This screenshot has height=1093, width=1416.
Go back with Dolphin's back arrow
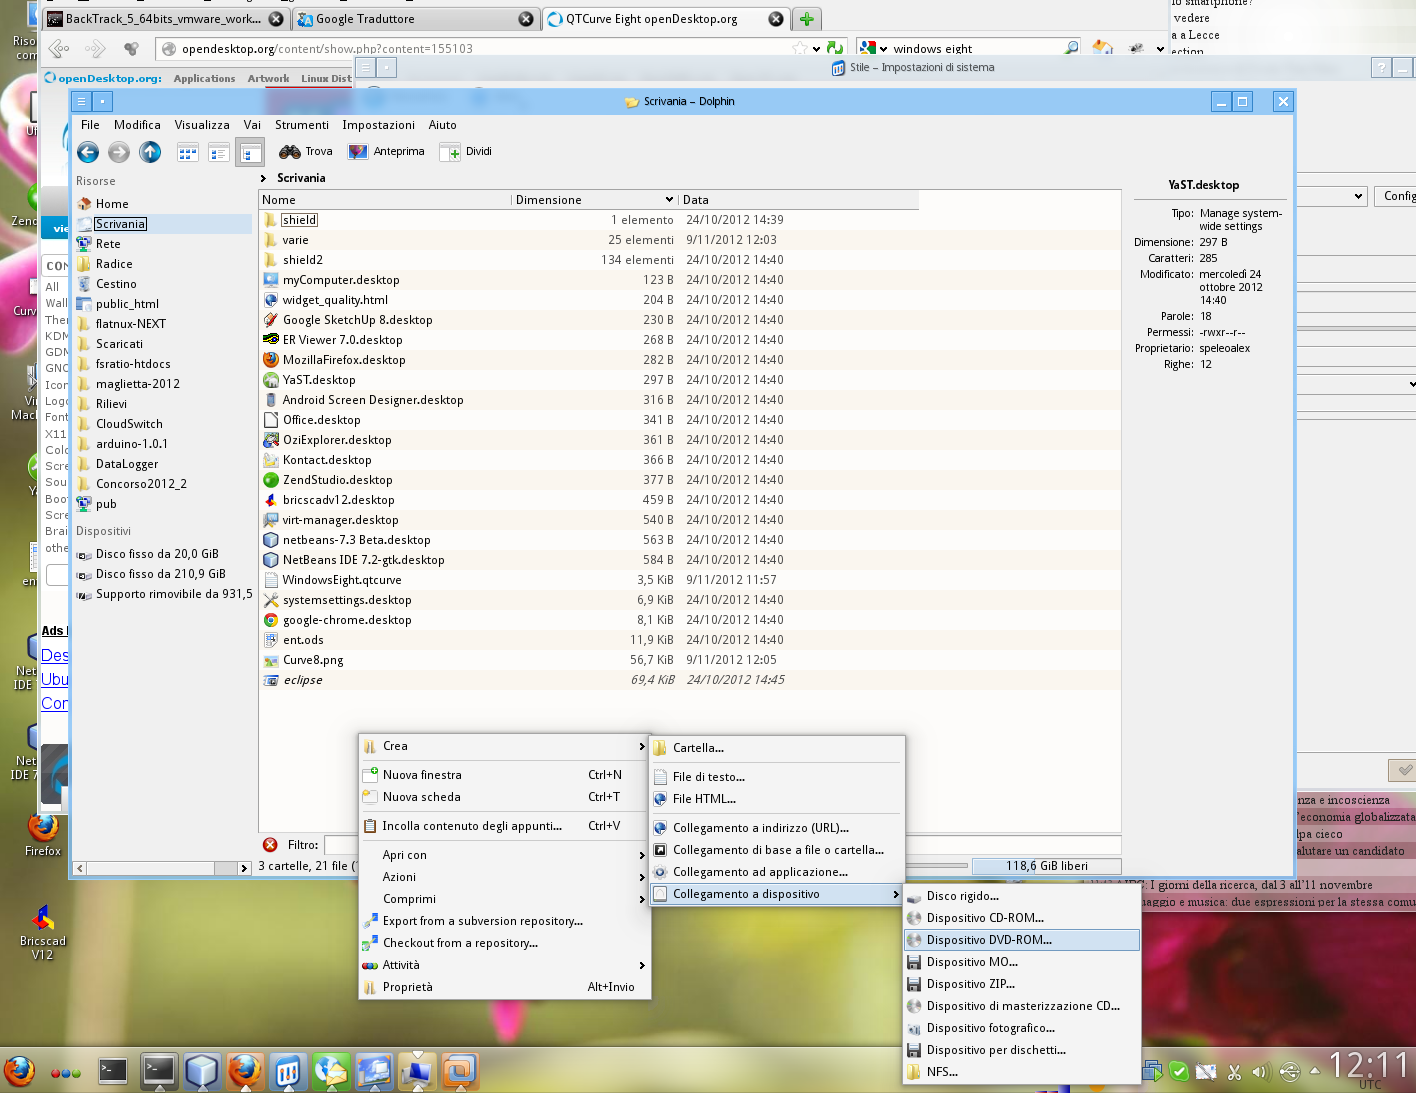click(x=88, y=152)
